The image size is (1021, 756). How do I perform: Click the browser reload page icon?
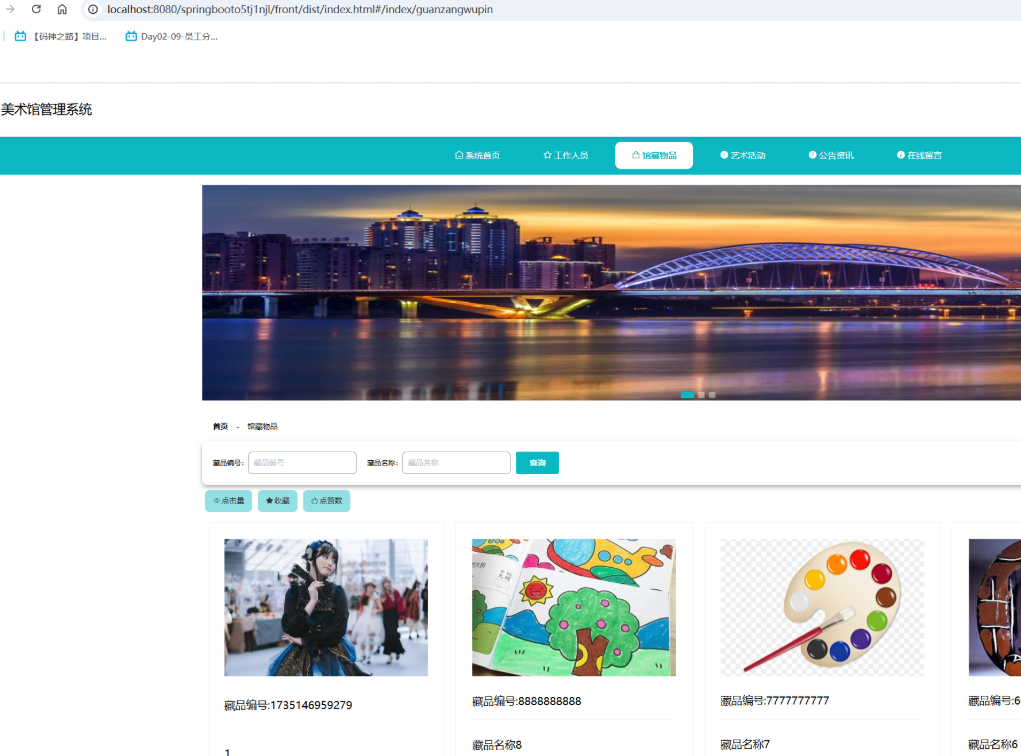tap(36, 9)
